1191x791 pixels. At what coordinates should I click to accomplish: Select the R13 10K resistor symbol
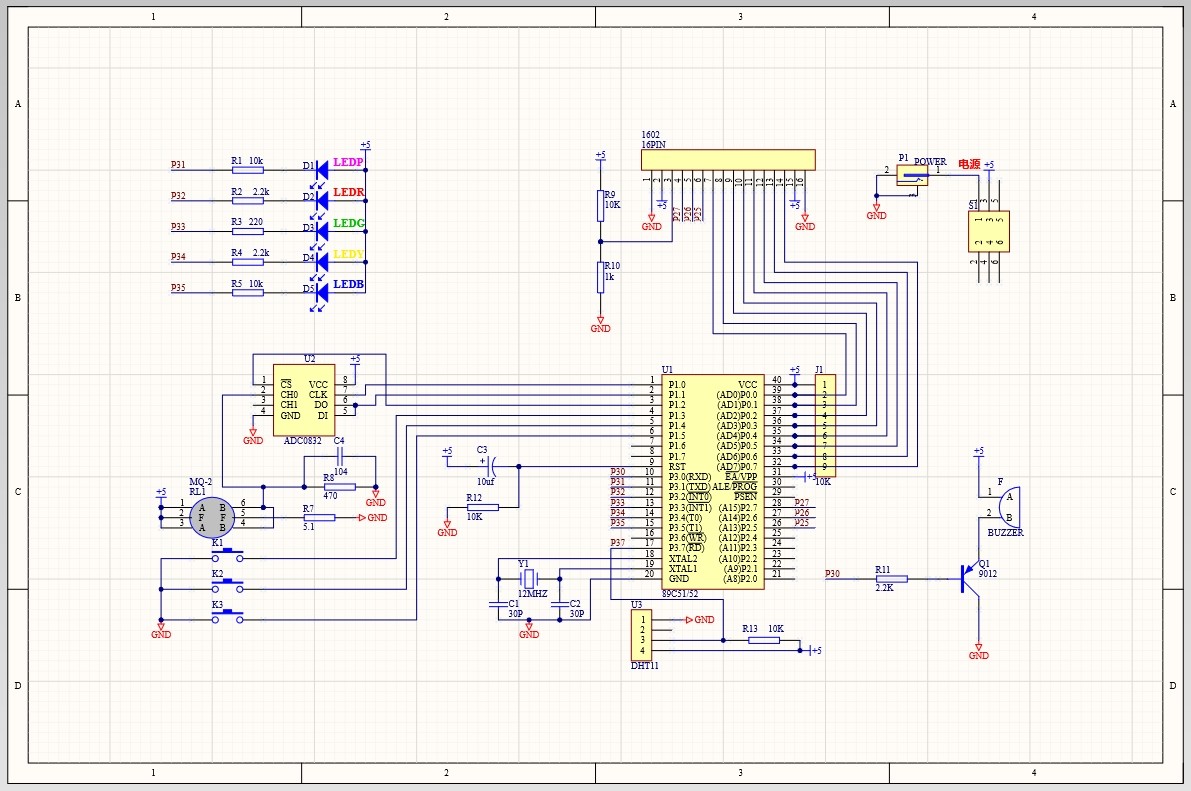(x=763, y=640)
